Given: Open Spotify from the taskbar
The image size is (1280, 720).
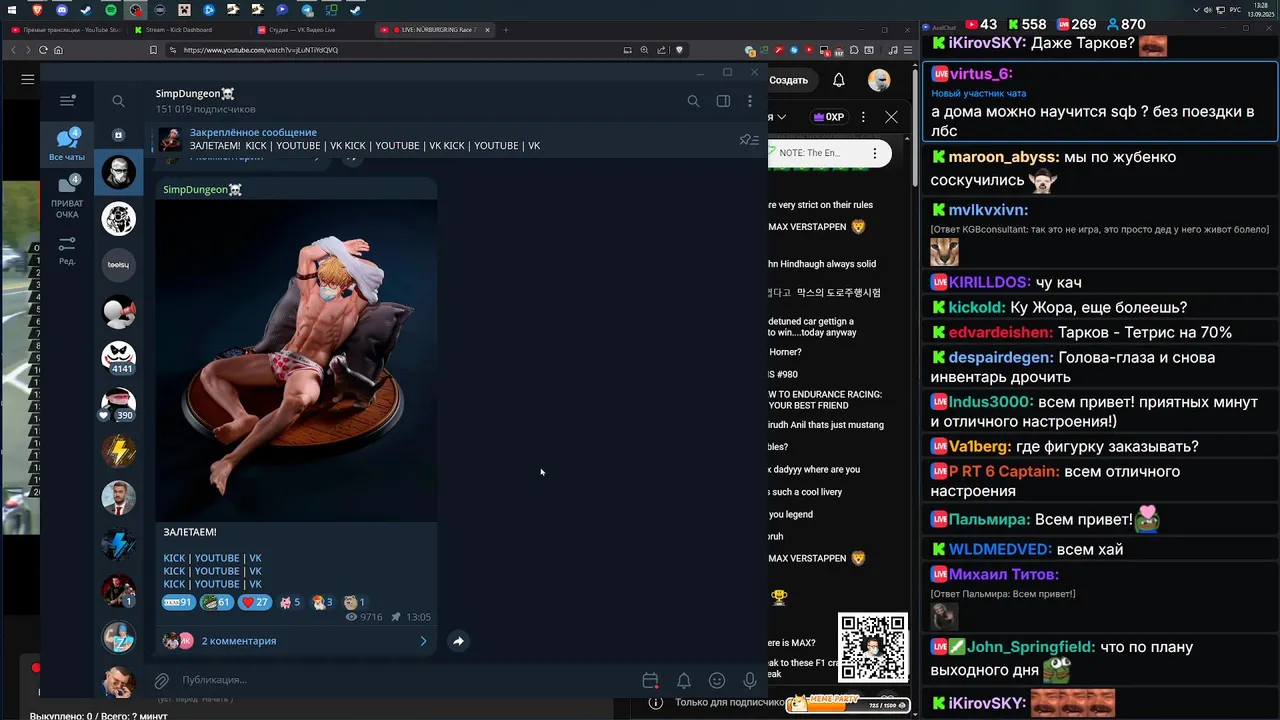Looking at the screenshot, I should click(x=111, y=10).
